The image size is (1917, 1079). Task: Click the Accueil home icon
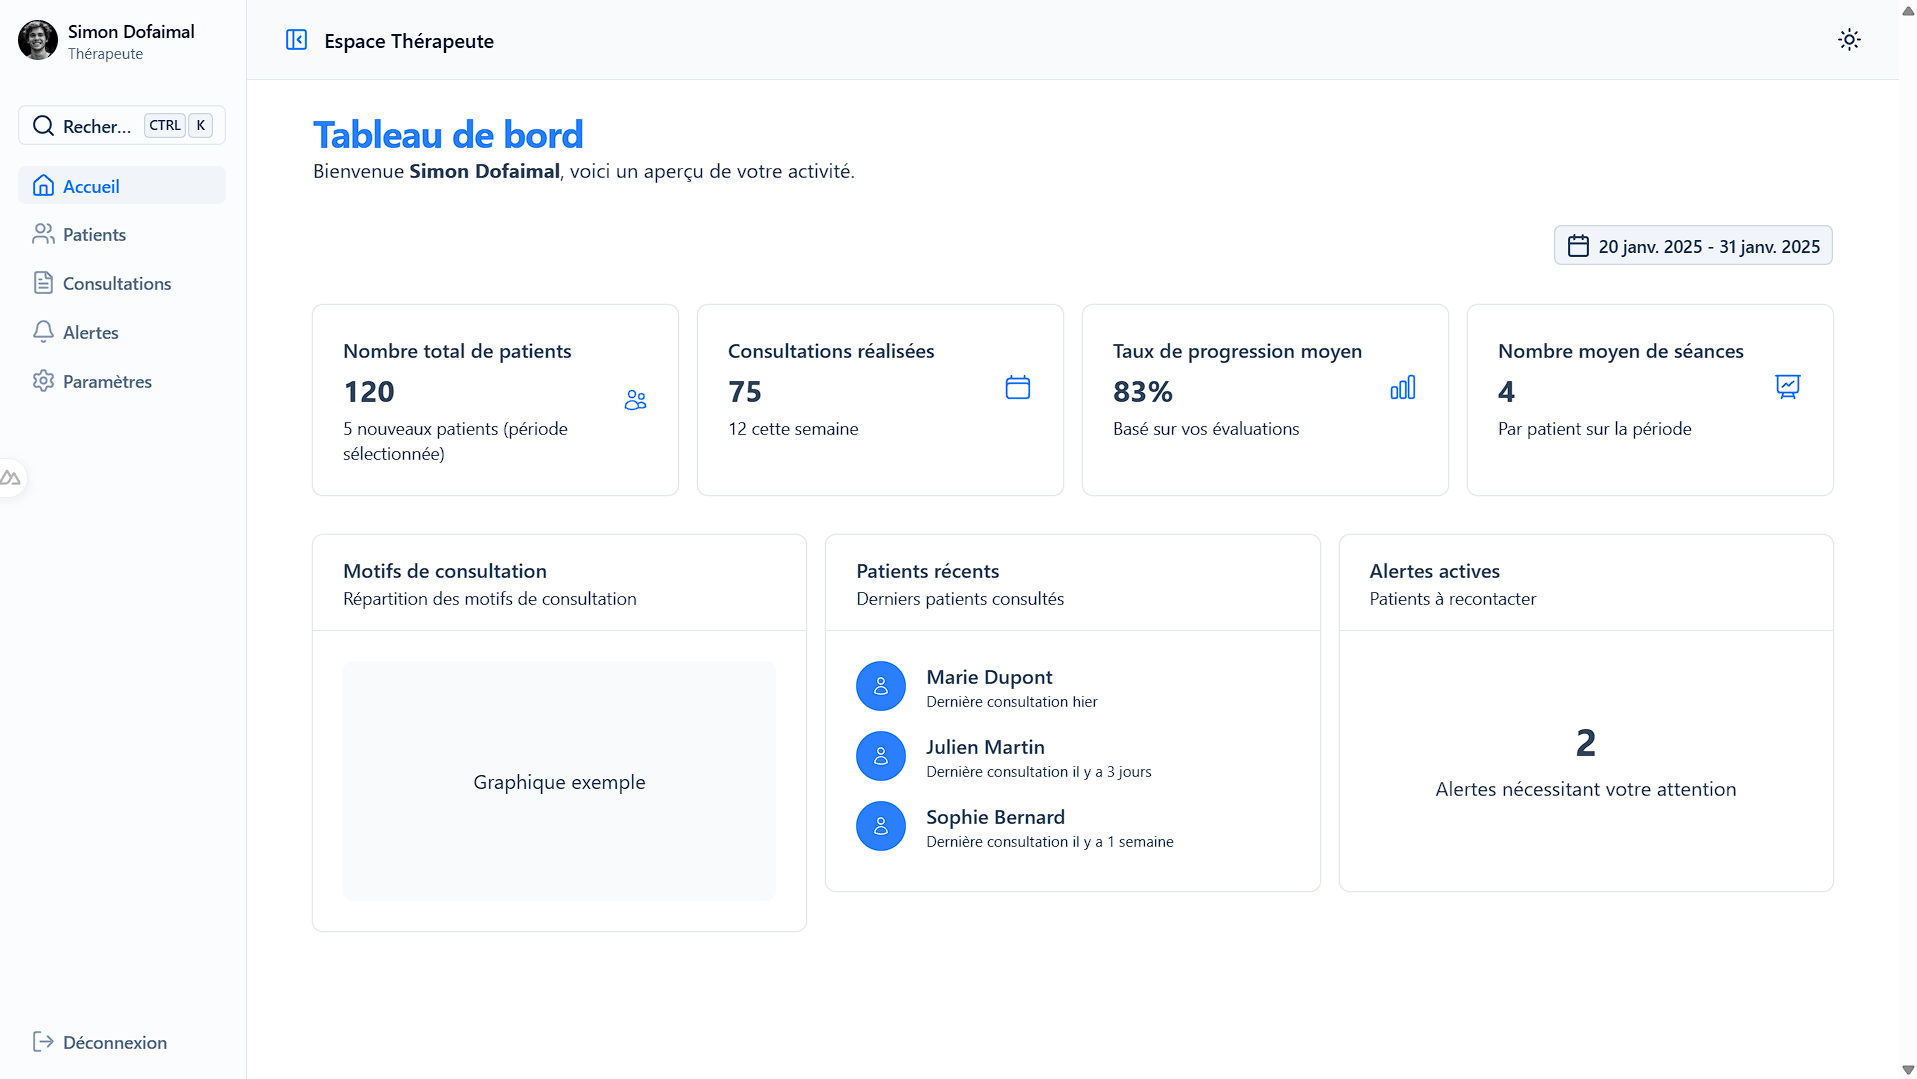pos(43,186)
